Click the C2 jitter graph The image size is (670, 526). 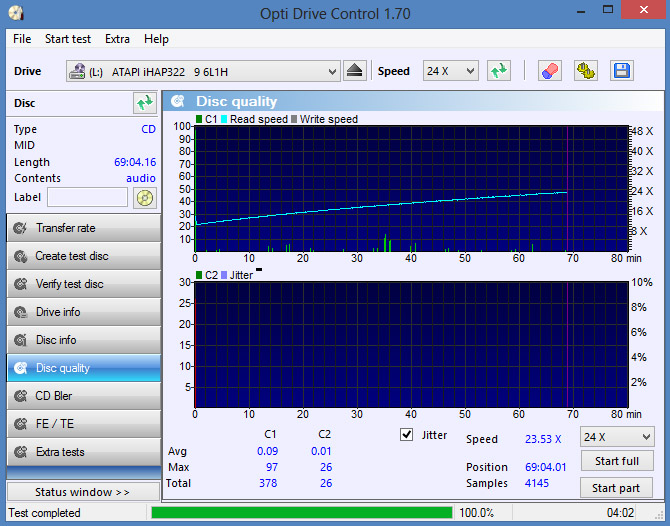click(x=411, y=344)
